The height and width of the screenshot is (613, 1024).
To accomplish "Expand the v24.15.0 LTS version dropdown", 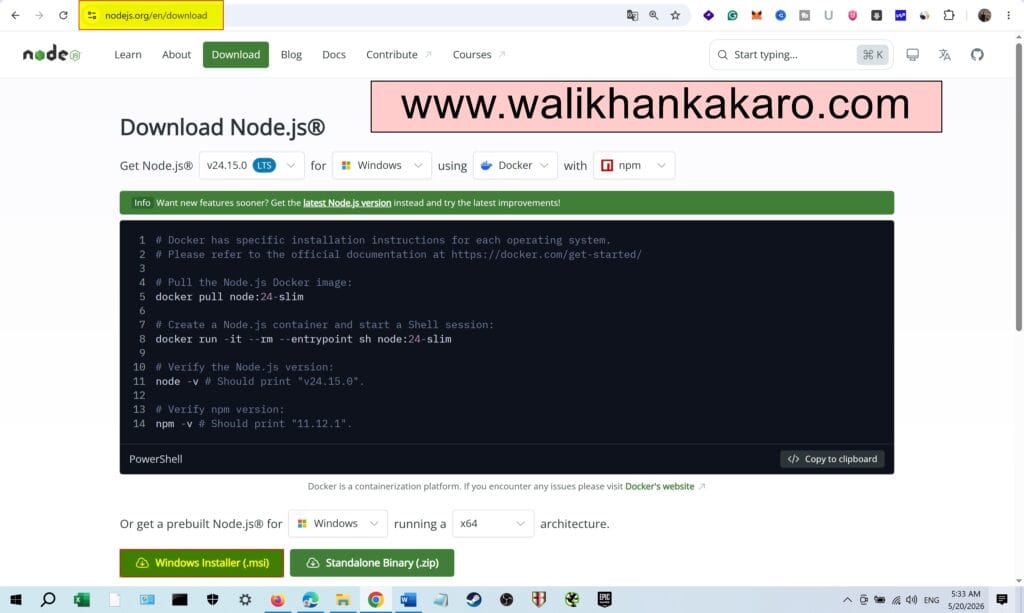I will point(251,165).
